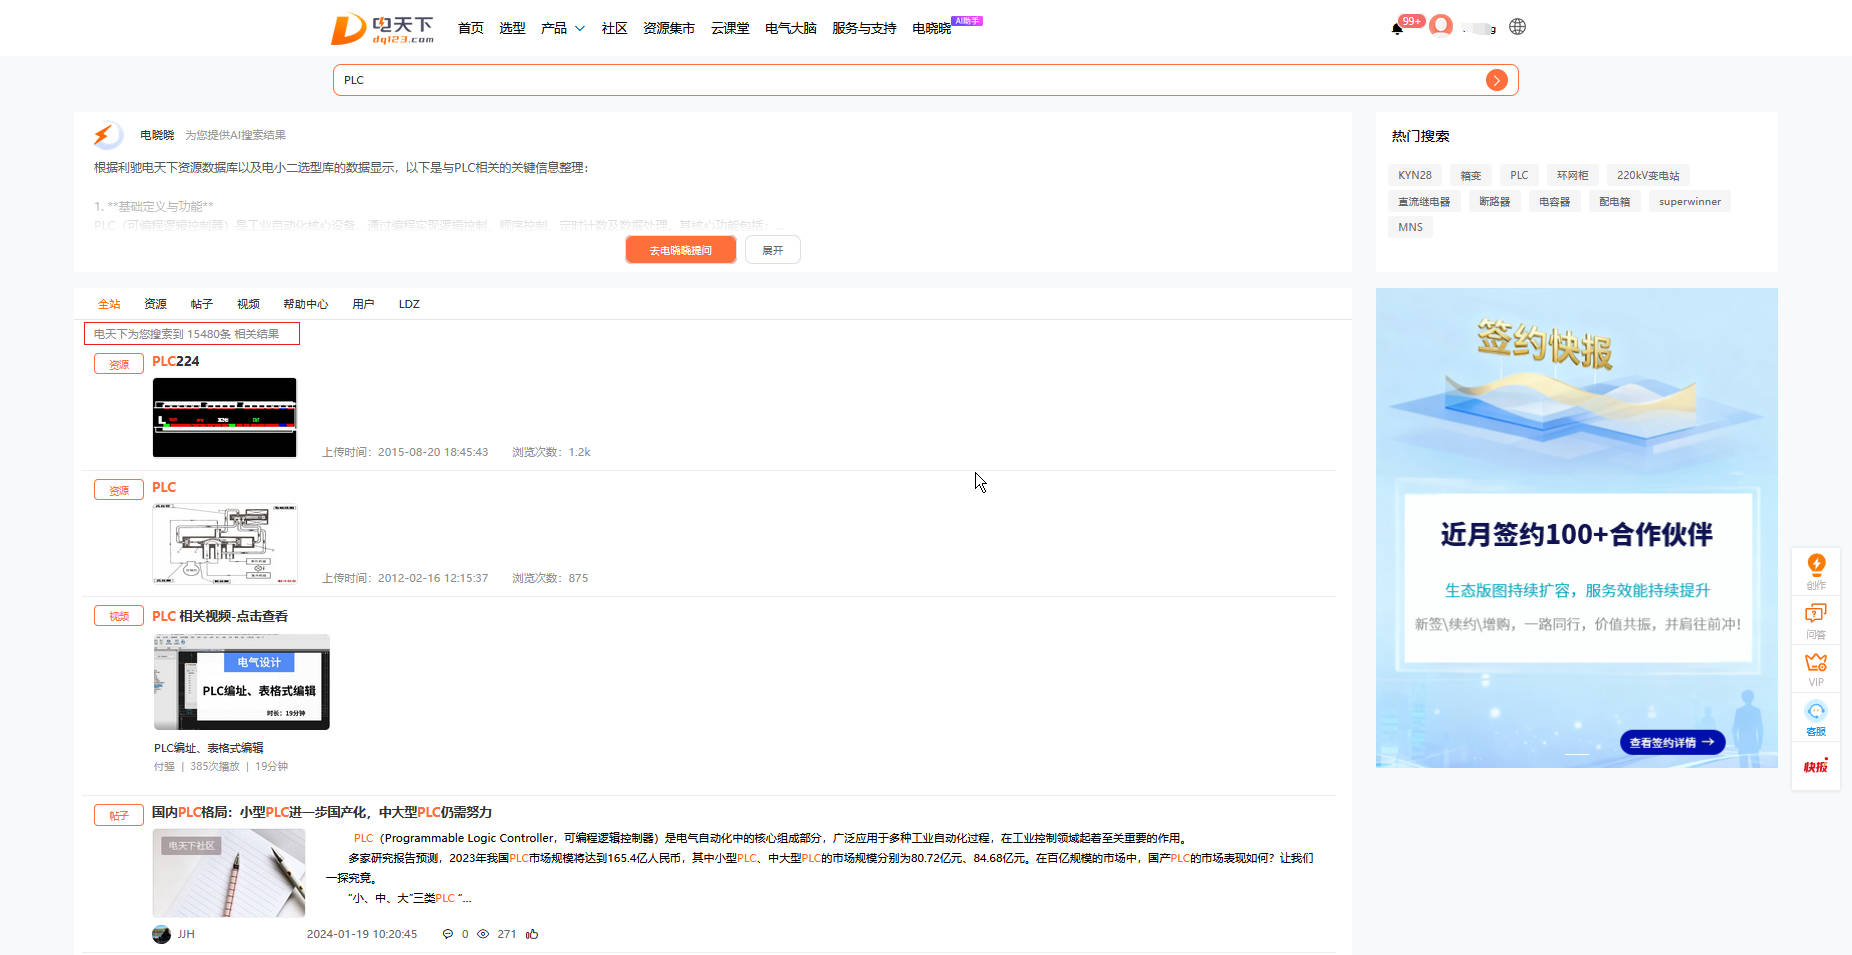Select the KYN28 hot search tag
1852x955 pixels.
coord(1414,175)
